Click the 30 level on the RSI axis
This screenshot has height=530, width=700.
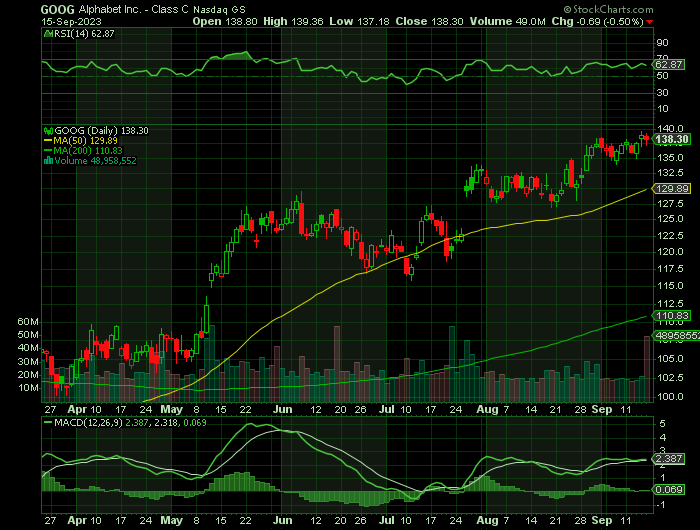pos(662,92)
